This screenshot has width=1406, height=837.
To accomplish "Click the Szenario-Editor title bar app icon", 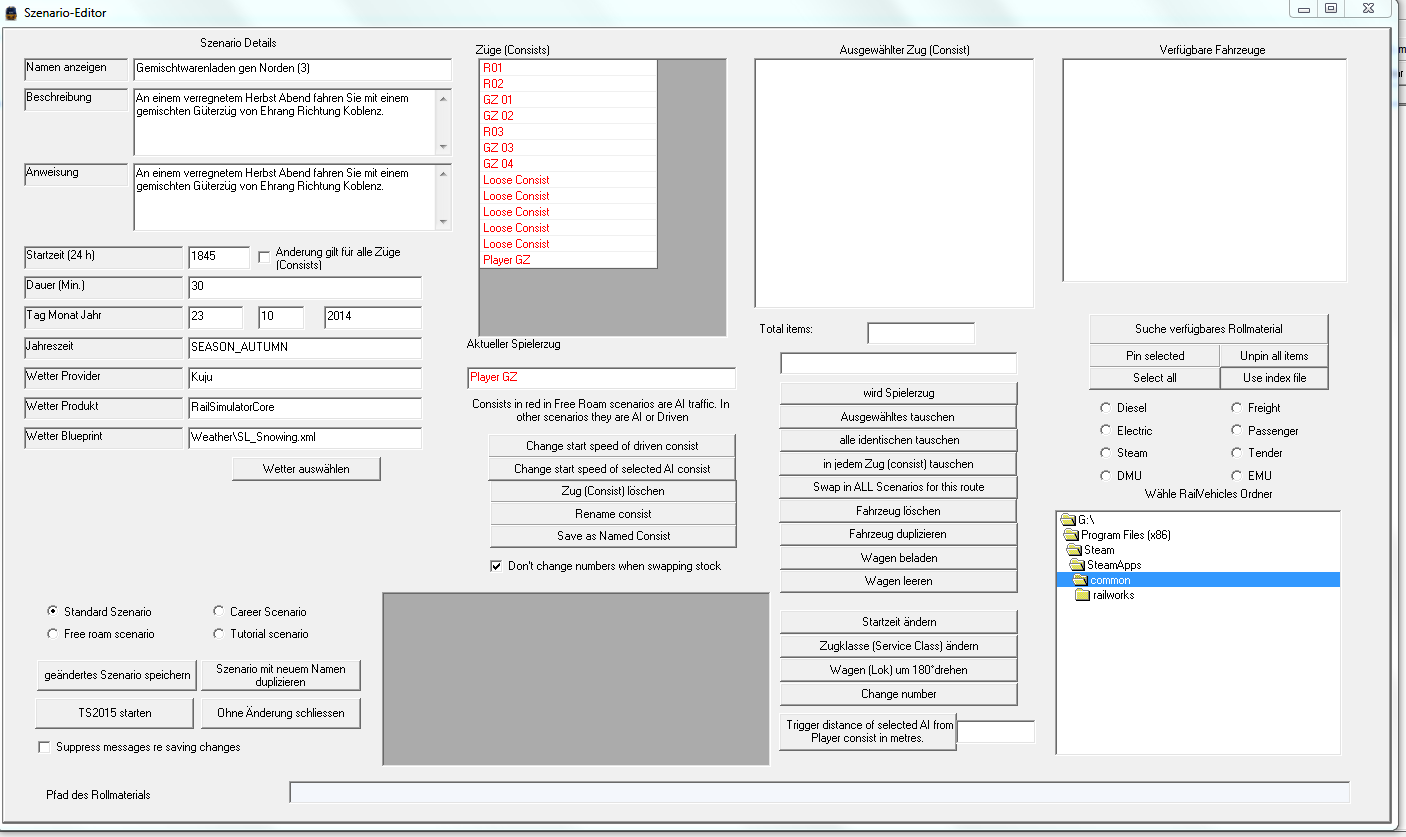I will (x=11, y=13).
